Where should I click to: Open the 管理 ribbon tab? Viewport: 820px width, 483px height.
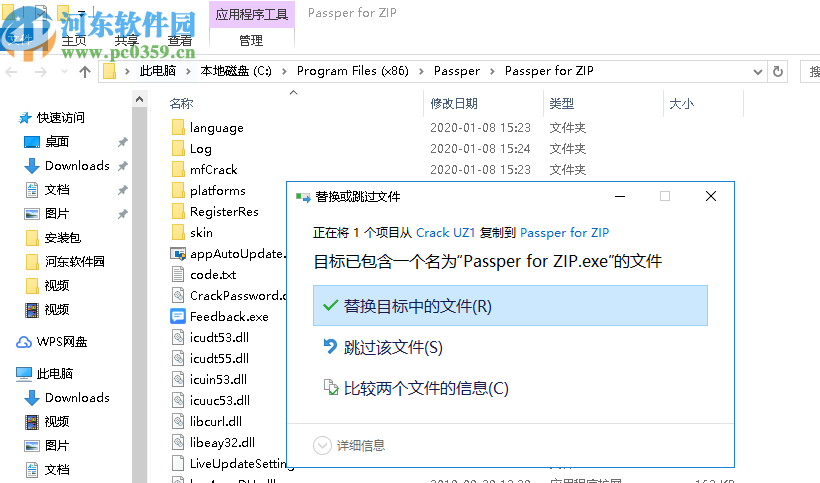[x=252, y=40]
